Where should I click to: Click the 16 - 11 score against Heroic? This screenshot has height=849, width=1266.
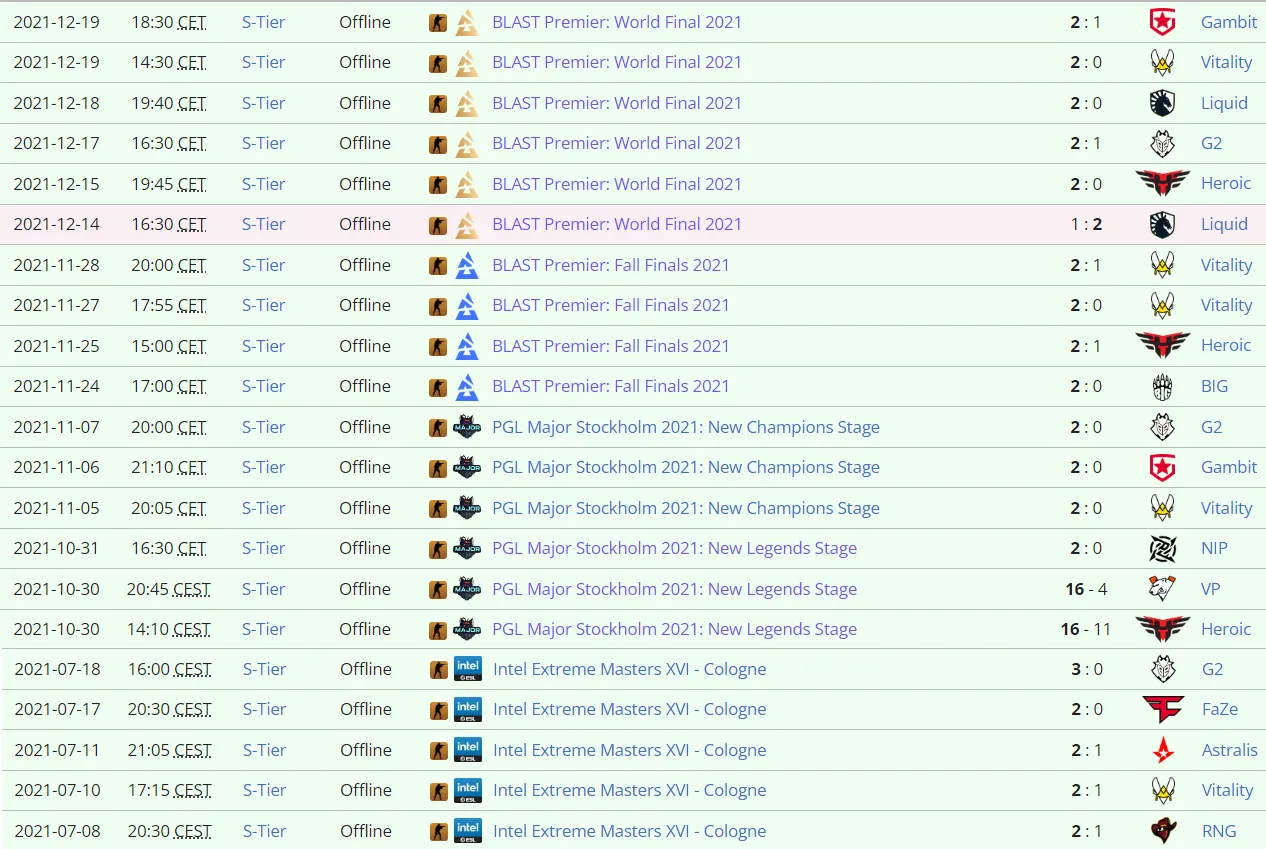tap(1086, 629)
